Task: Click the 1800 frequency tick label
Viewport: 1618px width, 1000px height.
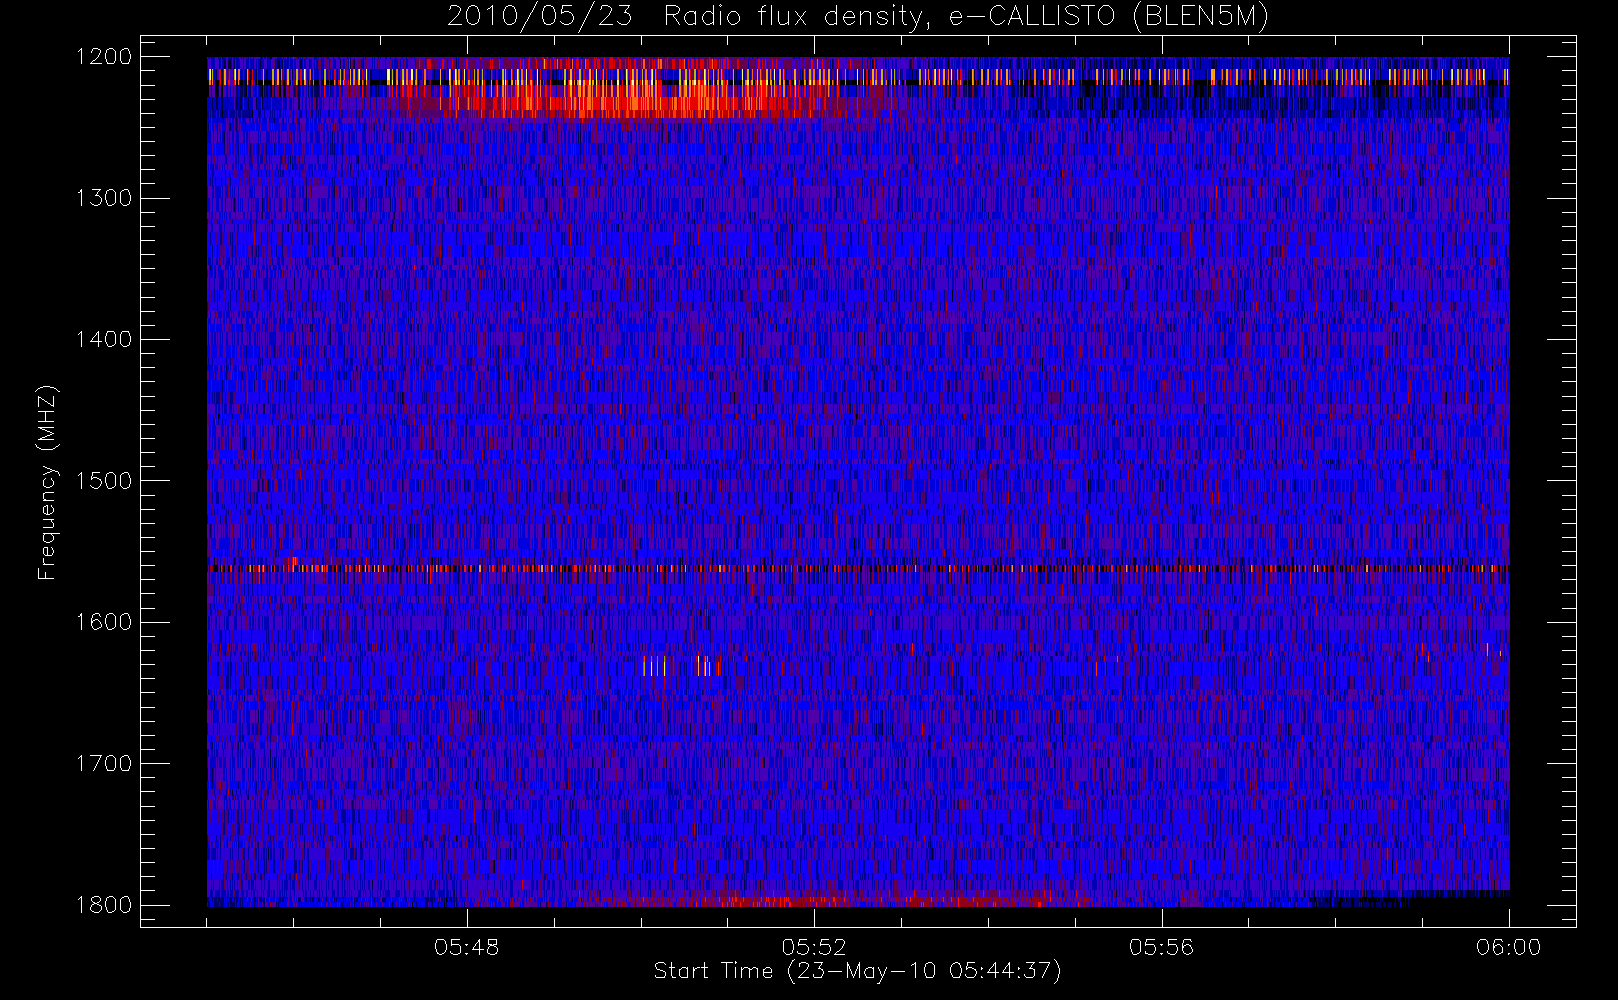Action: (104, 905)
